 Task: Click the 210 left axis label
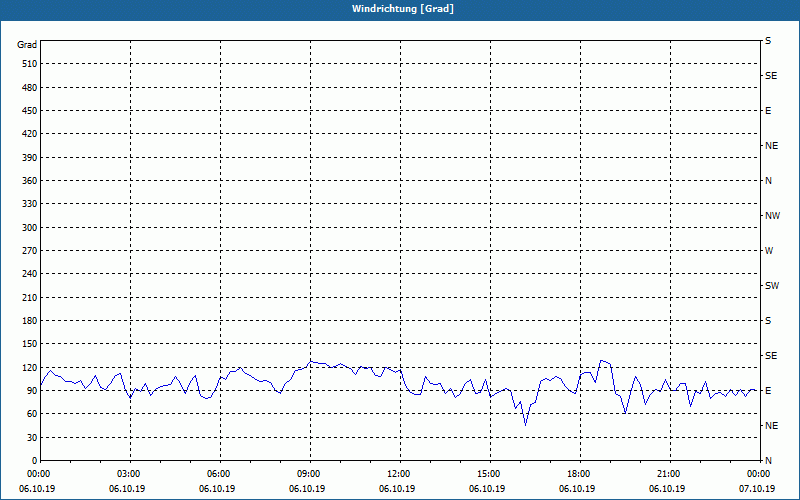pyautogui.click(x=30, y=297)
